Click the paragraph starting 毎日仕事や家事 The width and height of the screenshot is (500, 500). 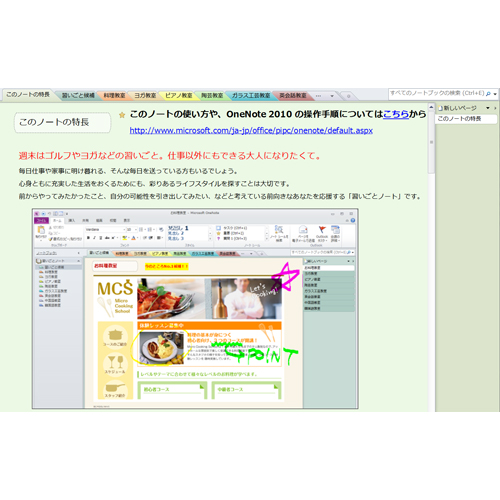point(128,171)
